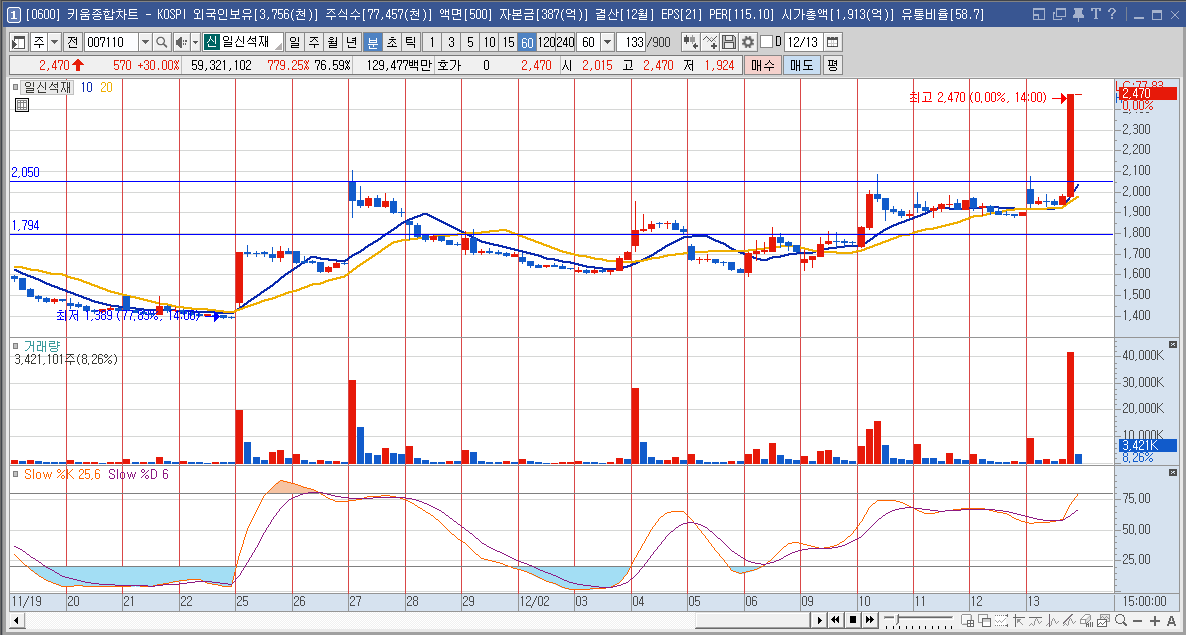Image resolution: width=1186 pixels, height=635 pixels.
Task: Click the stop button in playback controls
Action: coord(853,621)
